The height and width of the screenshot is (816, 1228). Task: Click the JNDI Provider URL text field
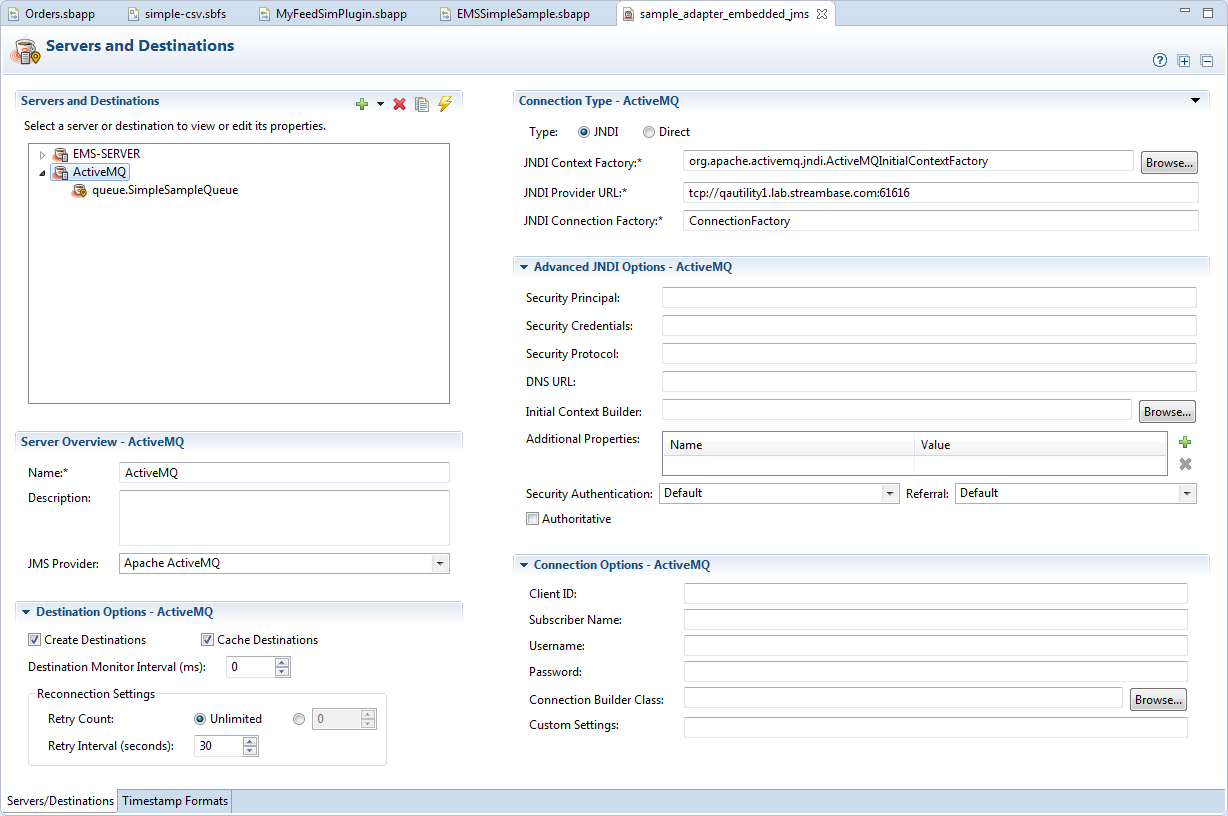tap(940, 193)
